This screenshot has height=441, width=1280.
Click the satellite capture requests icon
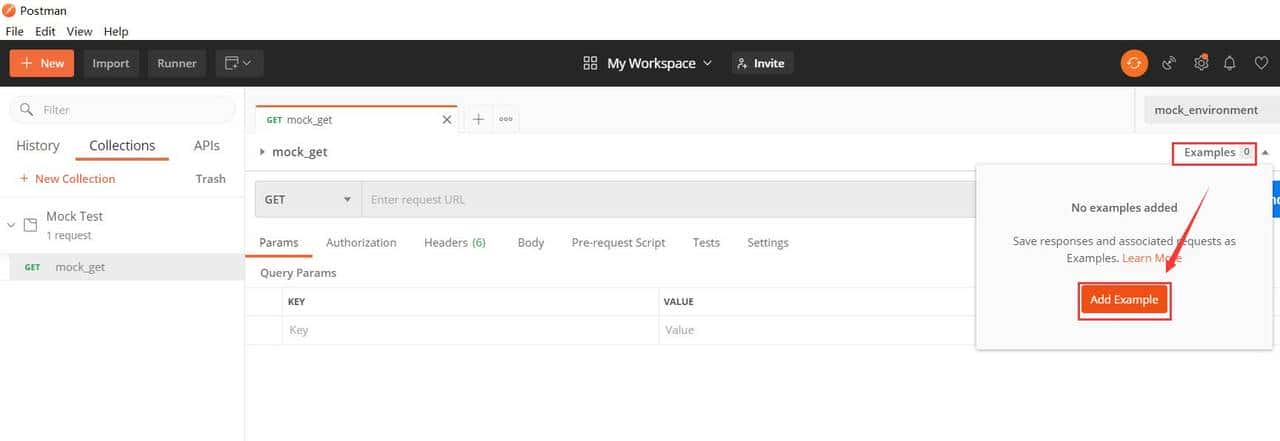coord(1169,63)
